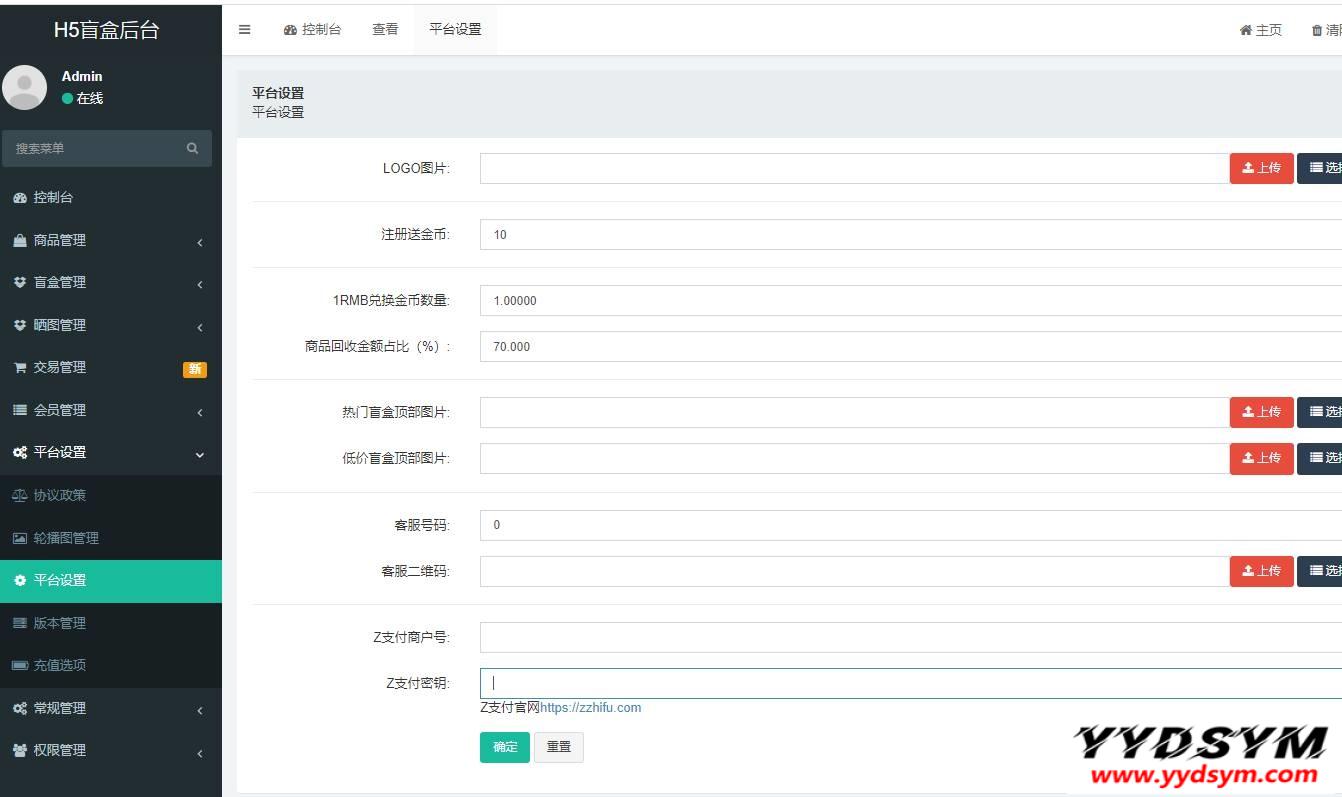1342x797 pixels.
Task: Open 充值选项 submenu item
Action: click(x=111, y=665)
